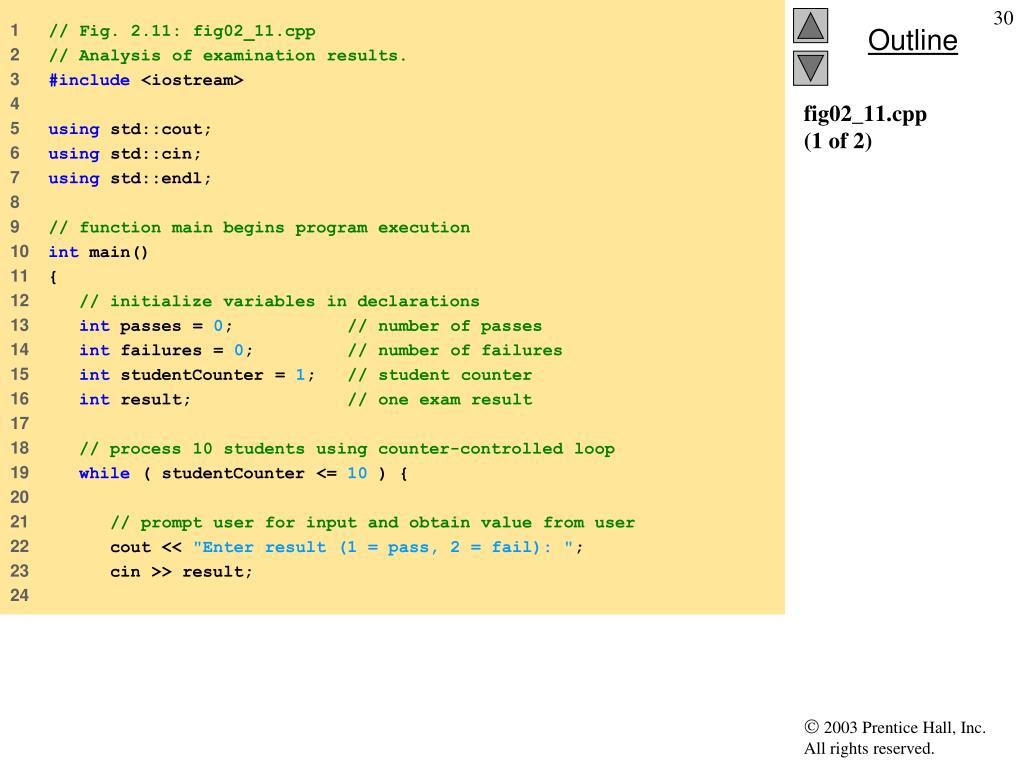
Task: Click the down arrow navigation icon
Action: pos(810,69)
